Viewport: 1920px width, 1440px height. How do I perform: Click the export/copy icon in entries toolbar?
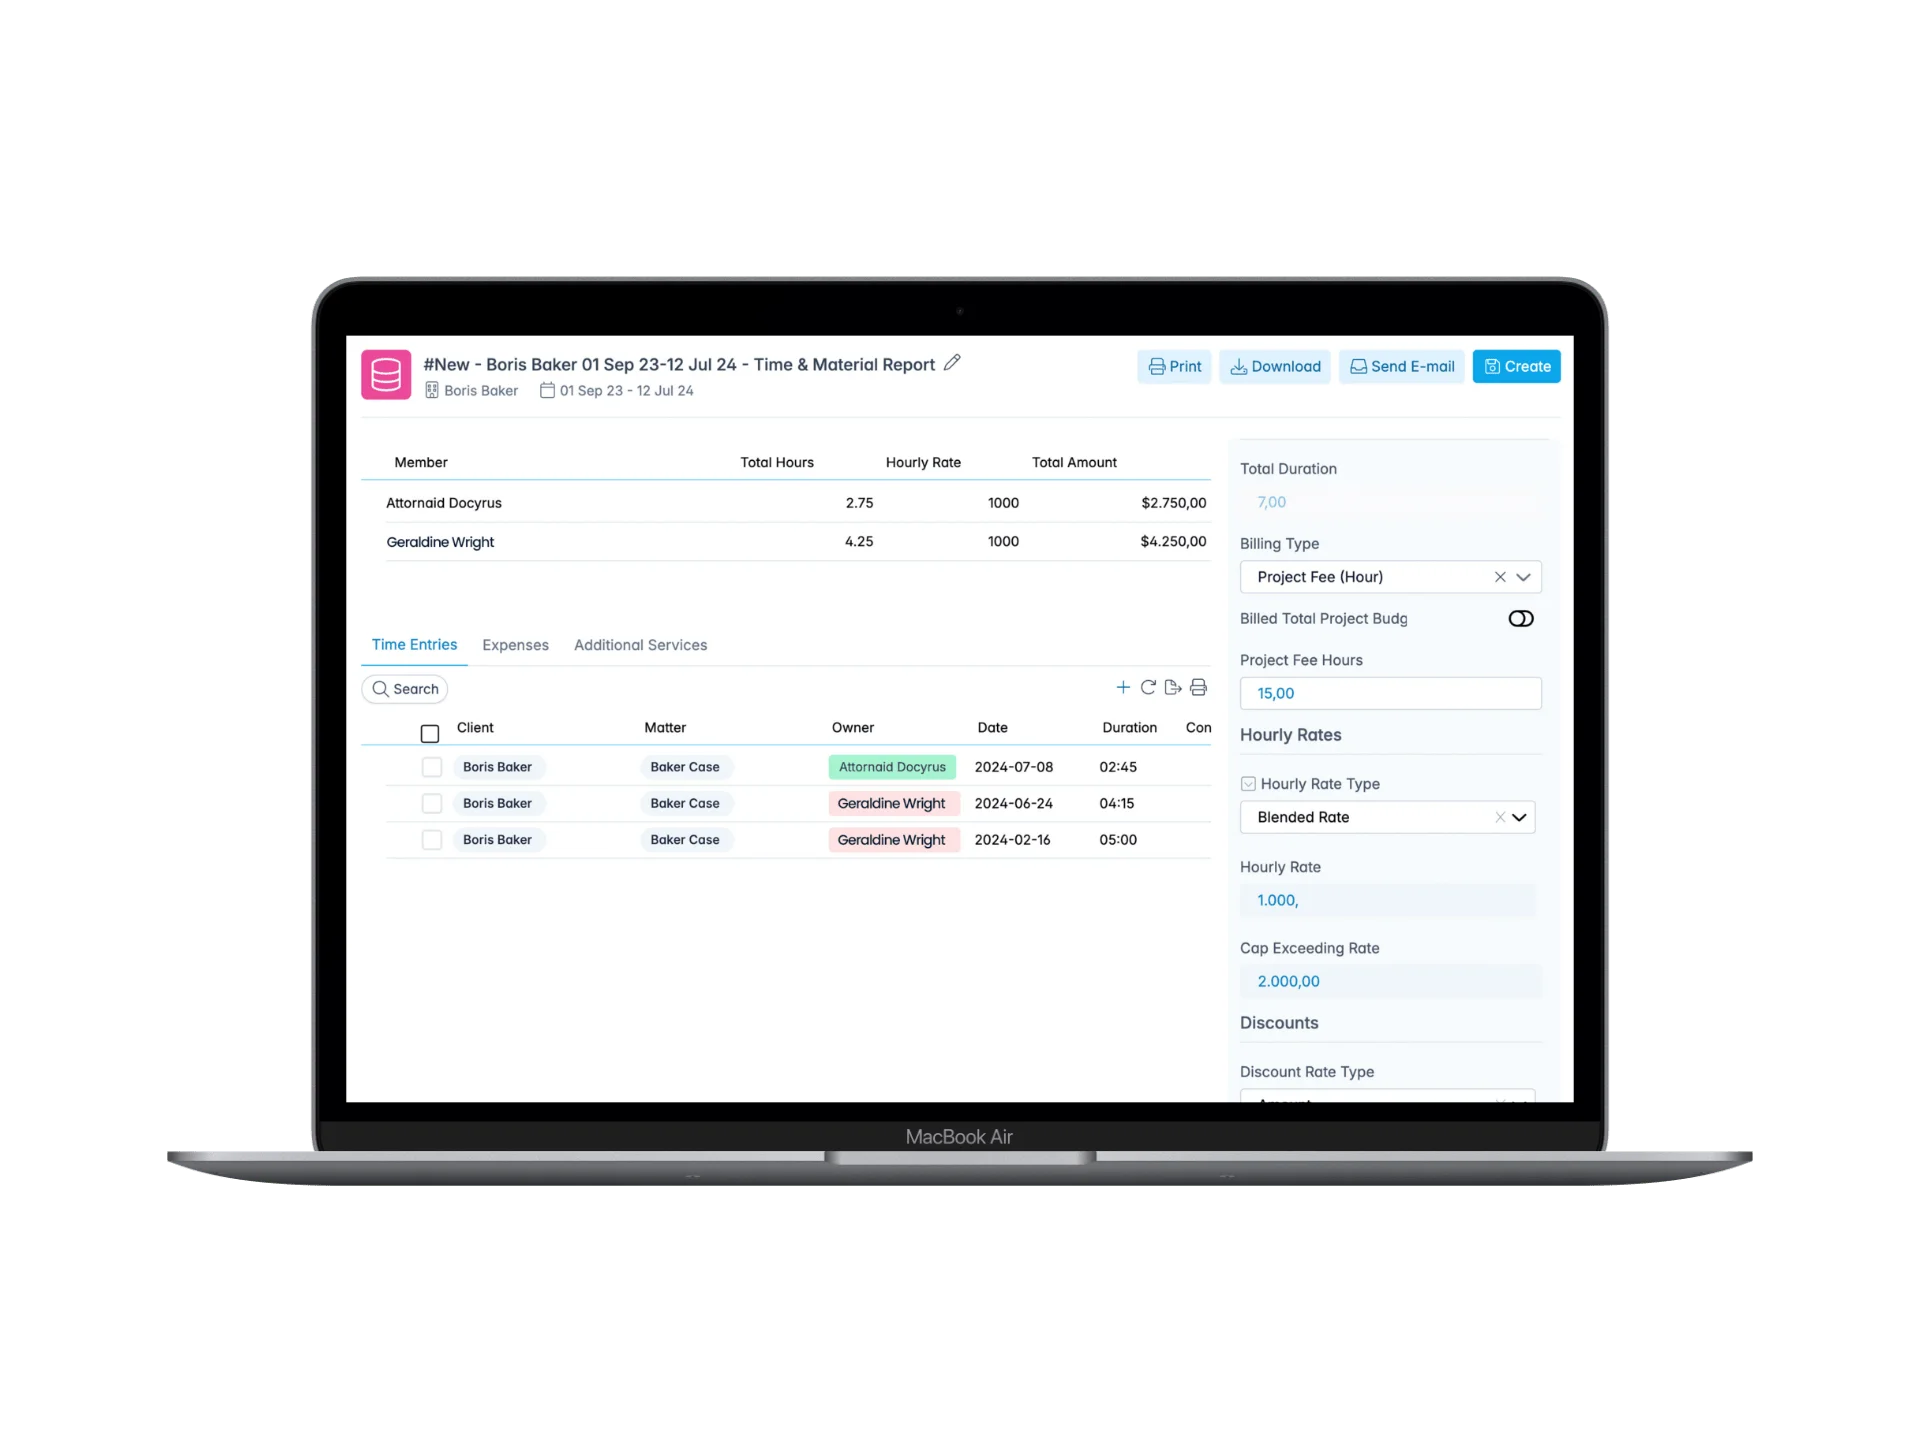tap(1172, 688)
